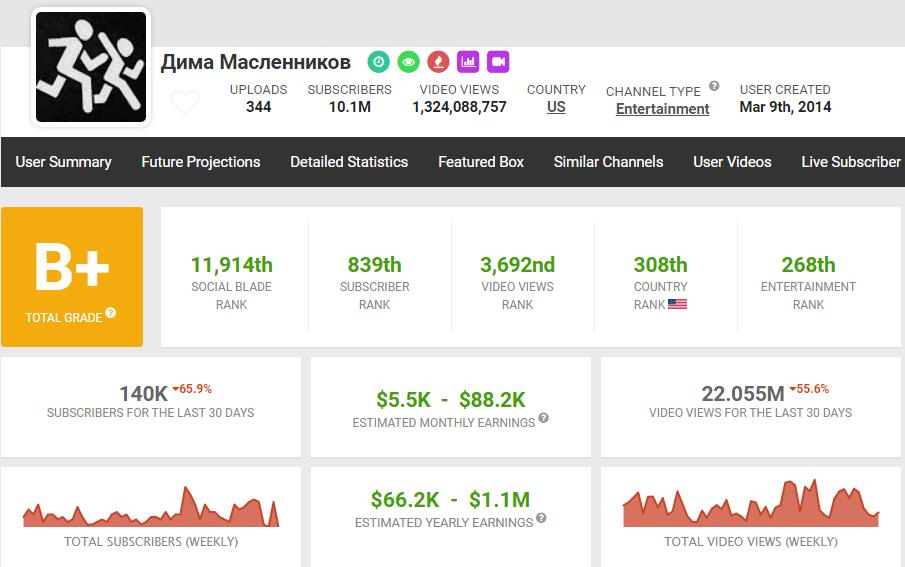Viewport: 905px width, 567px height.
Task: Open the yearly earnings help question mark
Action: (x=541, y=518)
